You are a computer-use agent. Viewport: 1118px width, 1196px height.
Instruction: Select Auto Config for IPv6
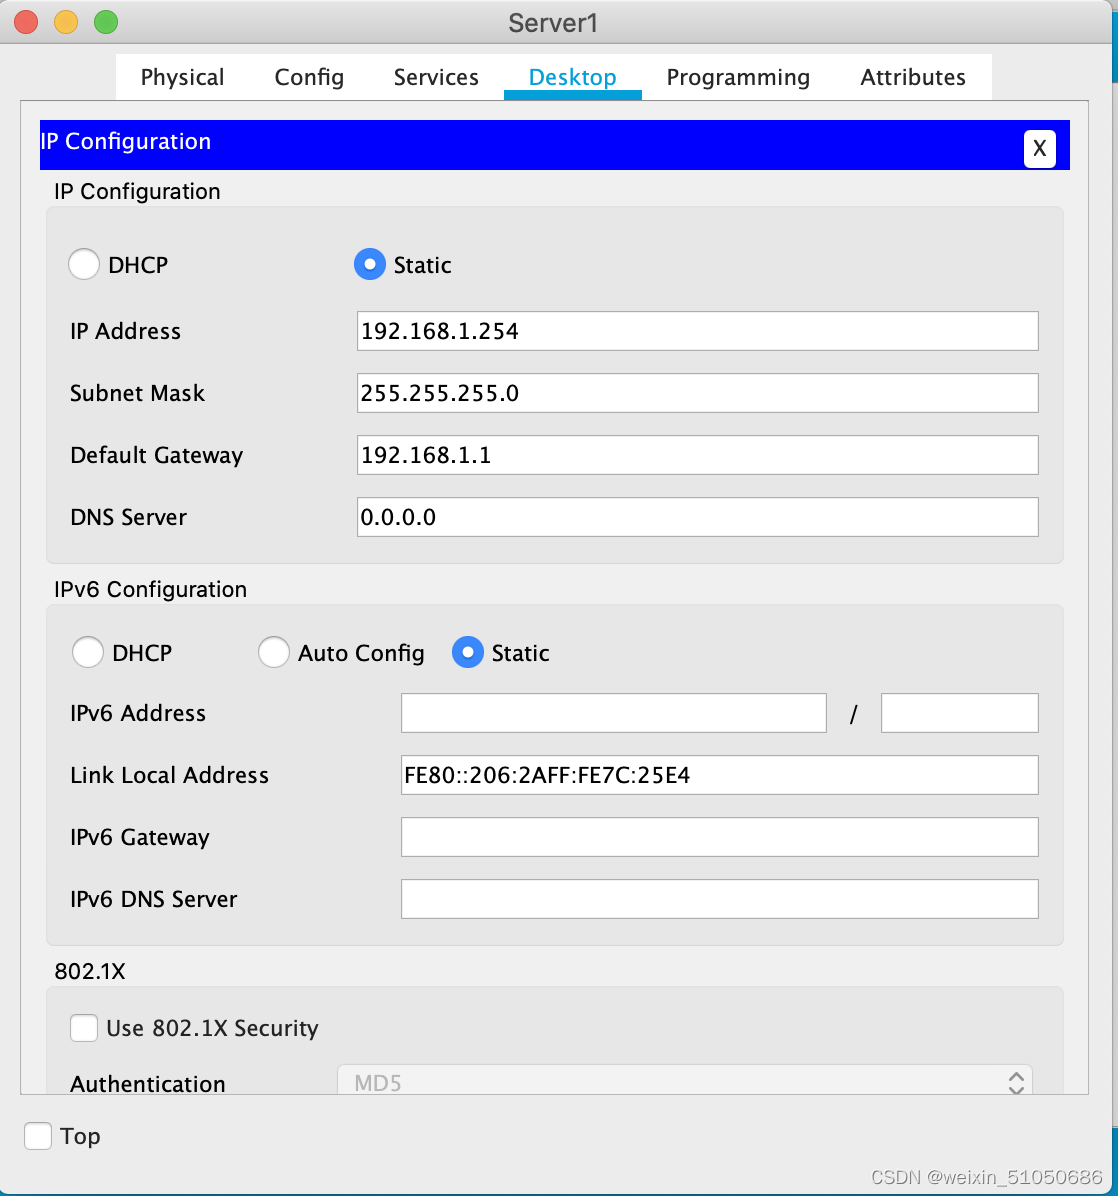[x=274, y=652]
